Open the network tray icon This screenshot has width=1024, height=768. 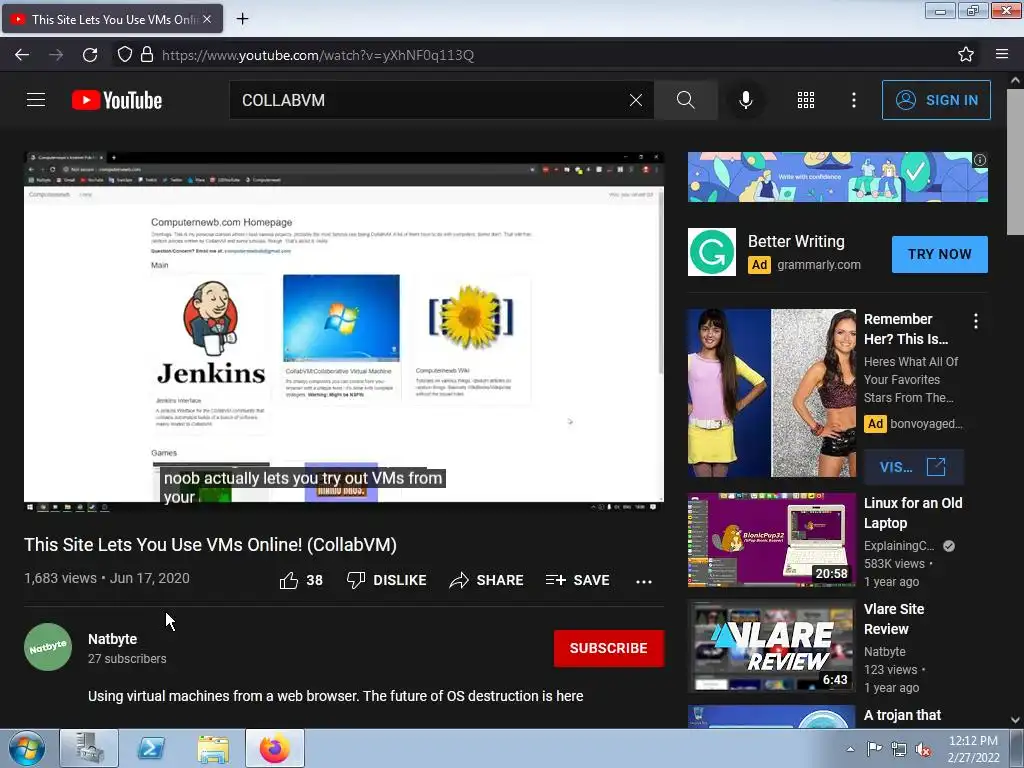[x=899, y=749]
